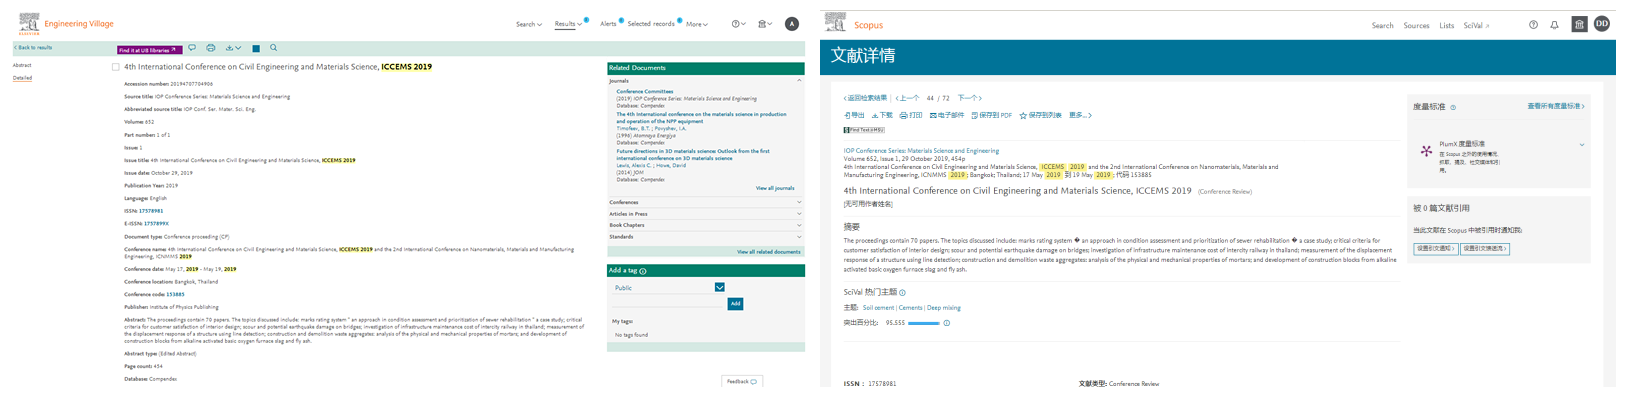Click the print icon in Engineering Village toolbar
This screenshot has width=1626, height=397.
(210, 48)
